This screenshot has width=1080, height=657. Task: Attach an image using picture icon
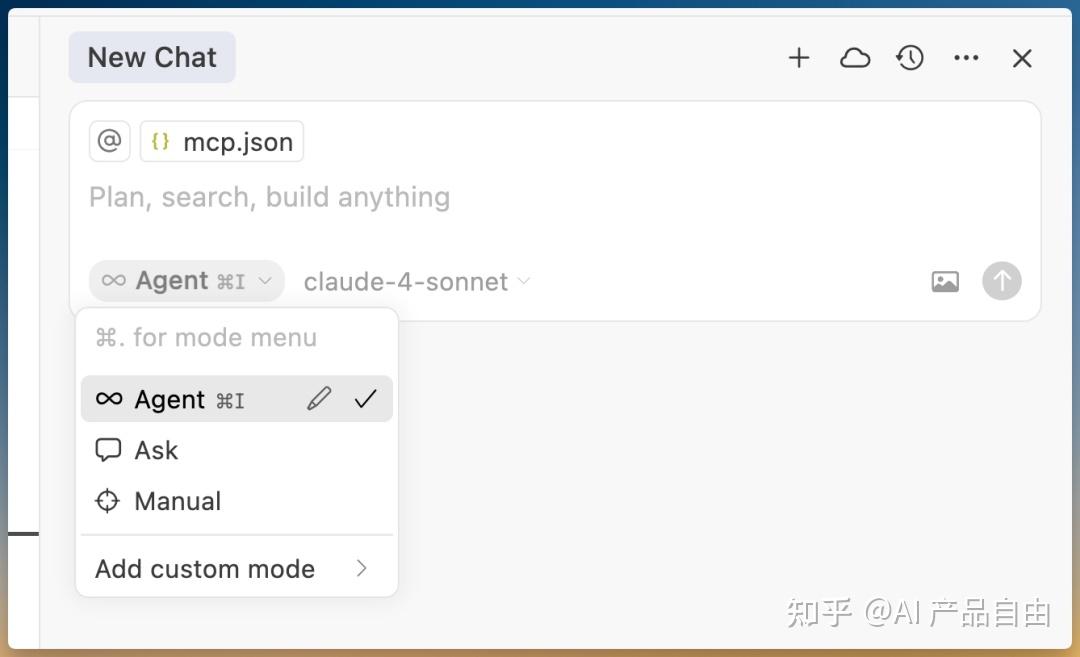pyautogui.click(x=945, y=282)
